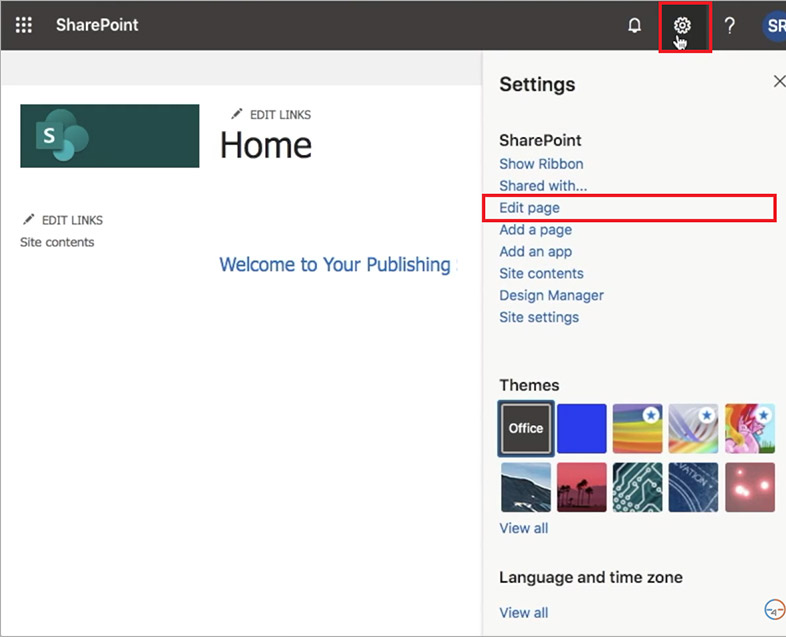Image resolution: width=786 pixels, height=637 pixels.
Task: Open the app launcher waffle icon
Action: 24,25
